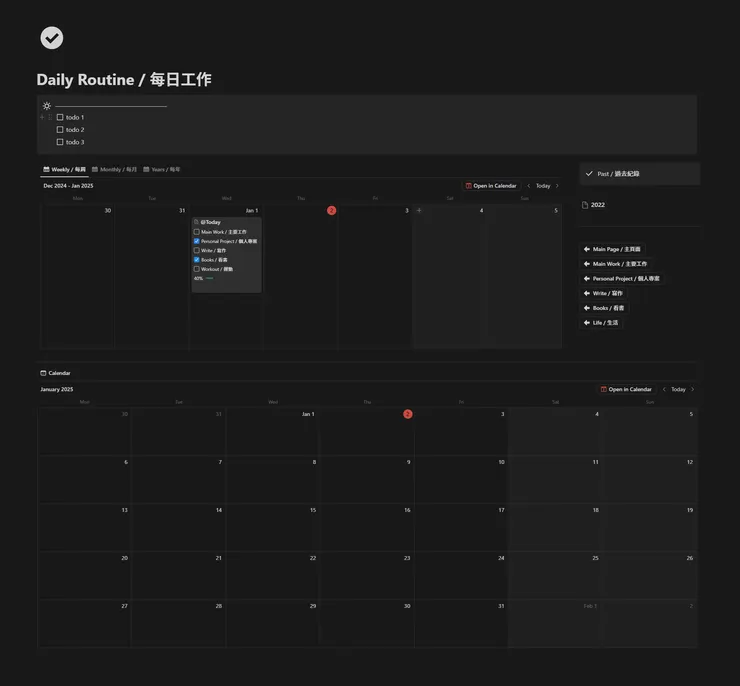Check Workout / 運動 in the @Today card
The image size is (740, 686).
(197, 269)
